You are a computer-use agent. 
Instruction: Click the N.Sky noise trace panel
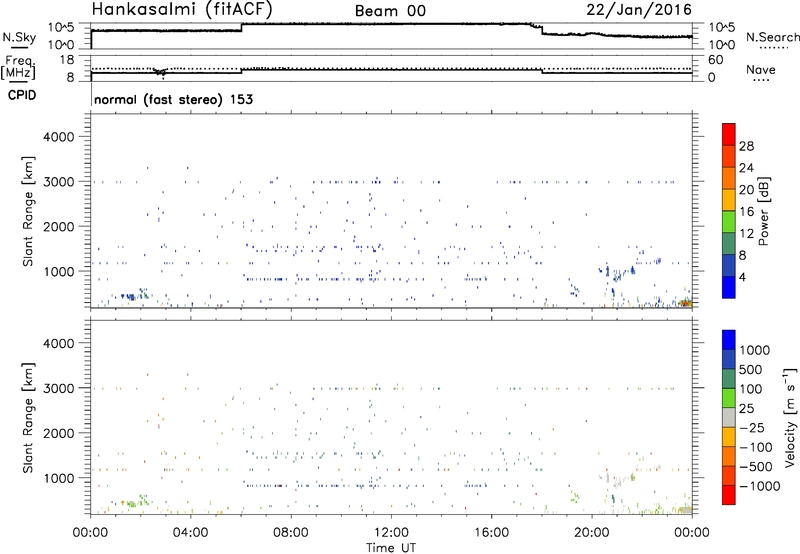391,36
